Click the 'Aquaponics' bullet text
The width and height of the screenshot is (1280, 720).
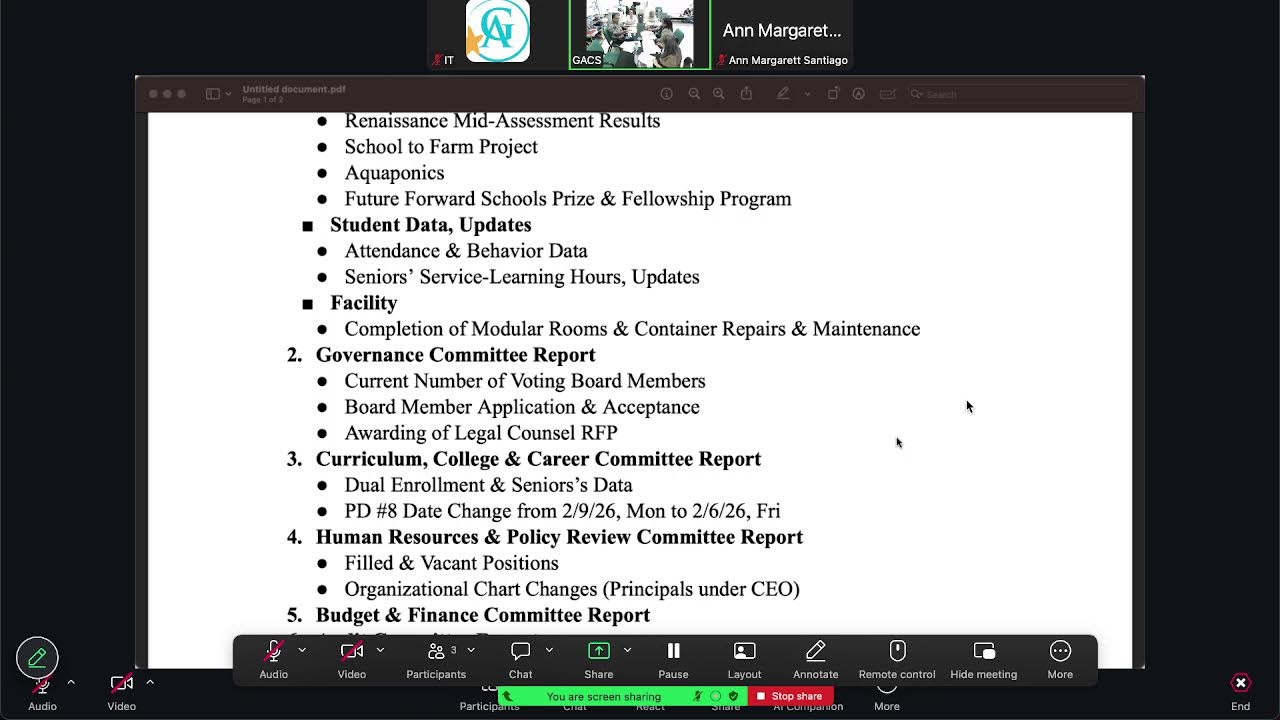(x=394, y=172)
